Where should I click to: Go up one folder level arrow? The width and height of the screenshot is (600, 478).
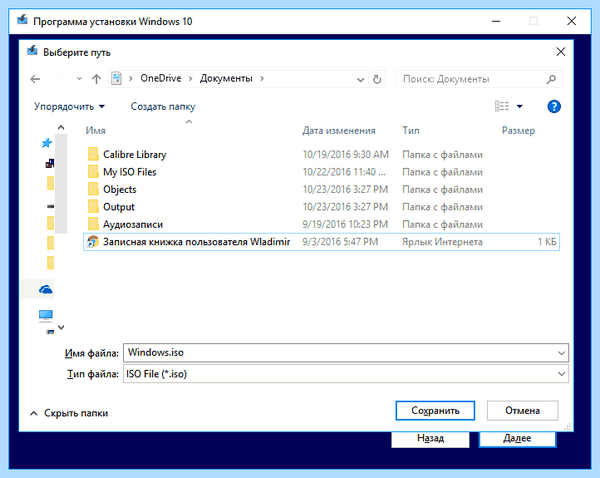[x=96, y=79]
